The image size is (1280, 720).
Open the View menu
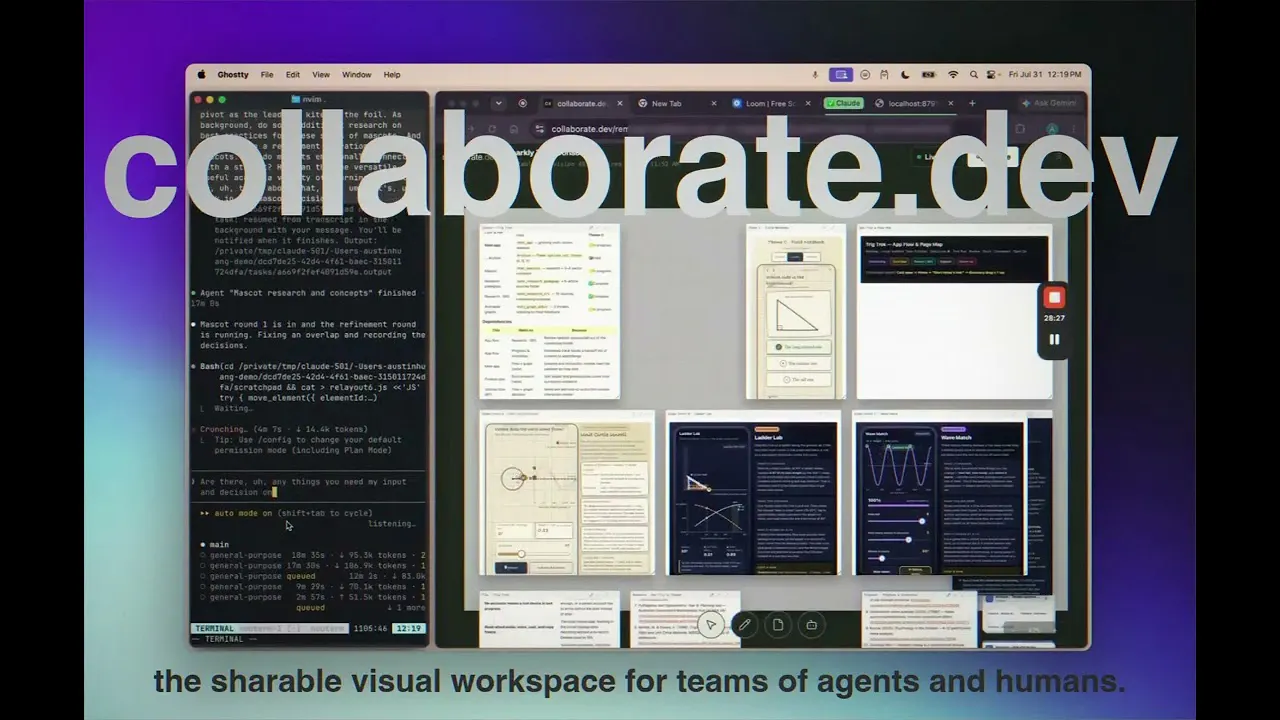pos(321,75)
